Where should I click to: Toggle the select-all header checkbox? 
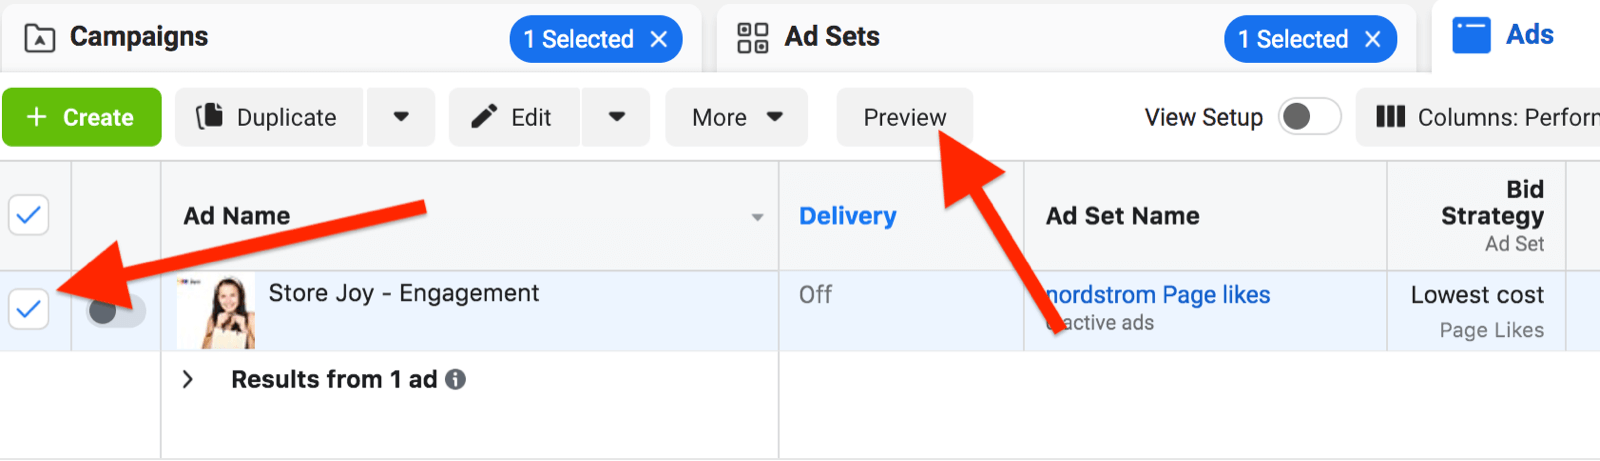(29, 215)
